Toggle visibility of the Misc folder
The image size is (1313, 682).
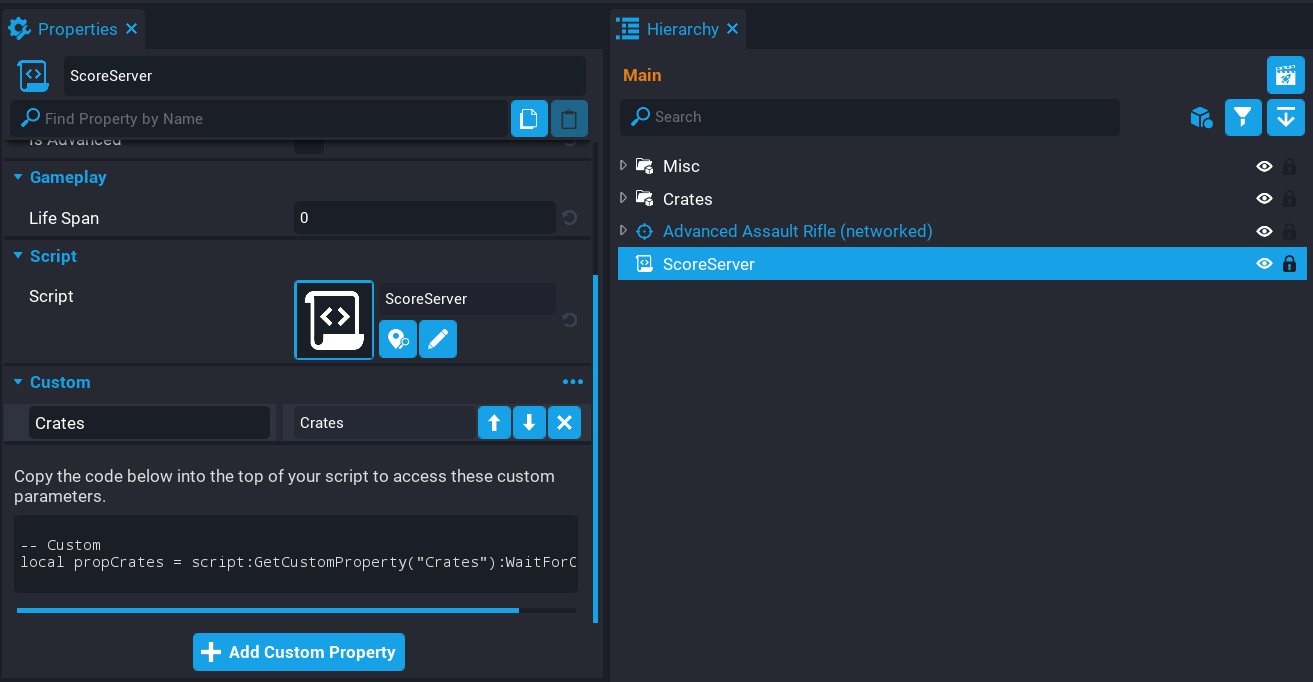tap(1264, 167)
